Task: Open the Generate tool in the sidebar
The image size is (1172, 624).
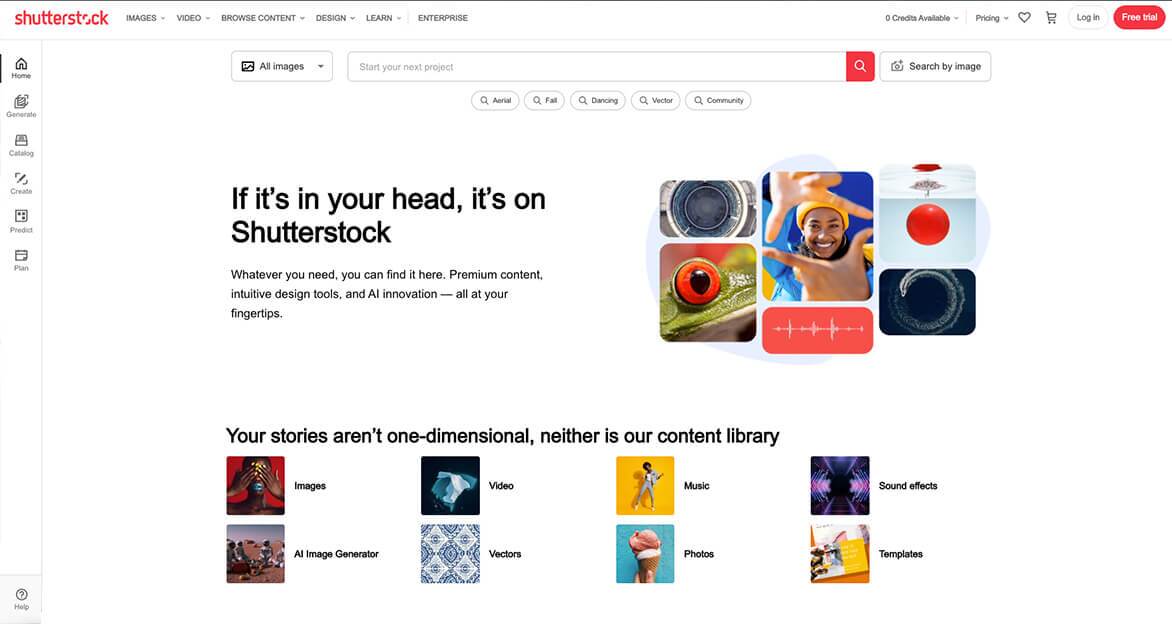Action: click(21, 106)
